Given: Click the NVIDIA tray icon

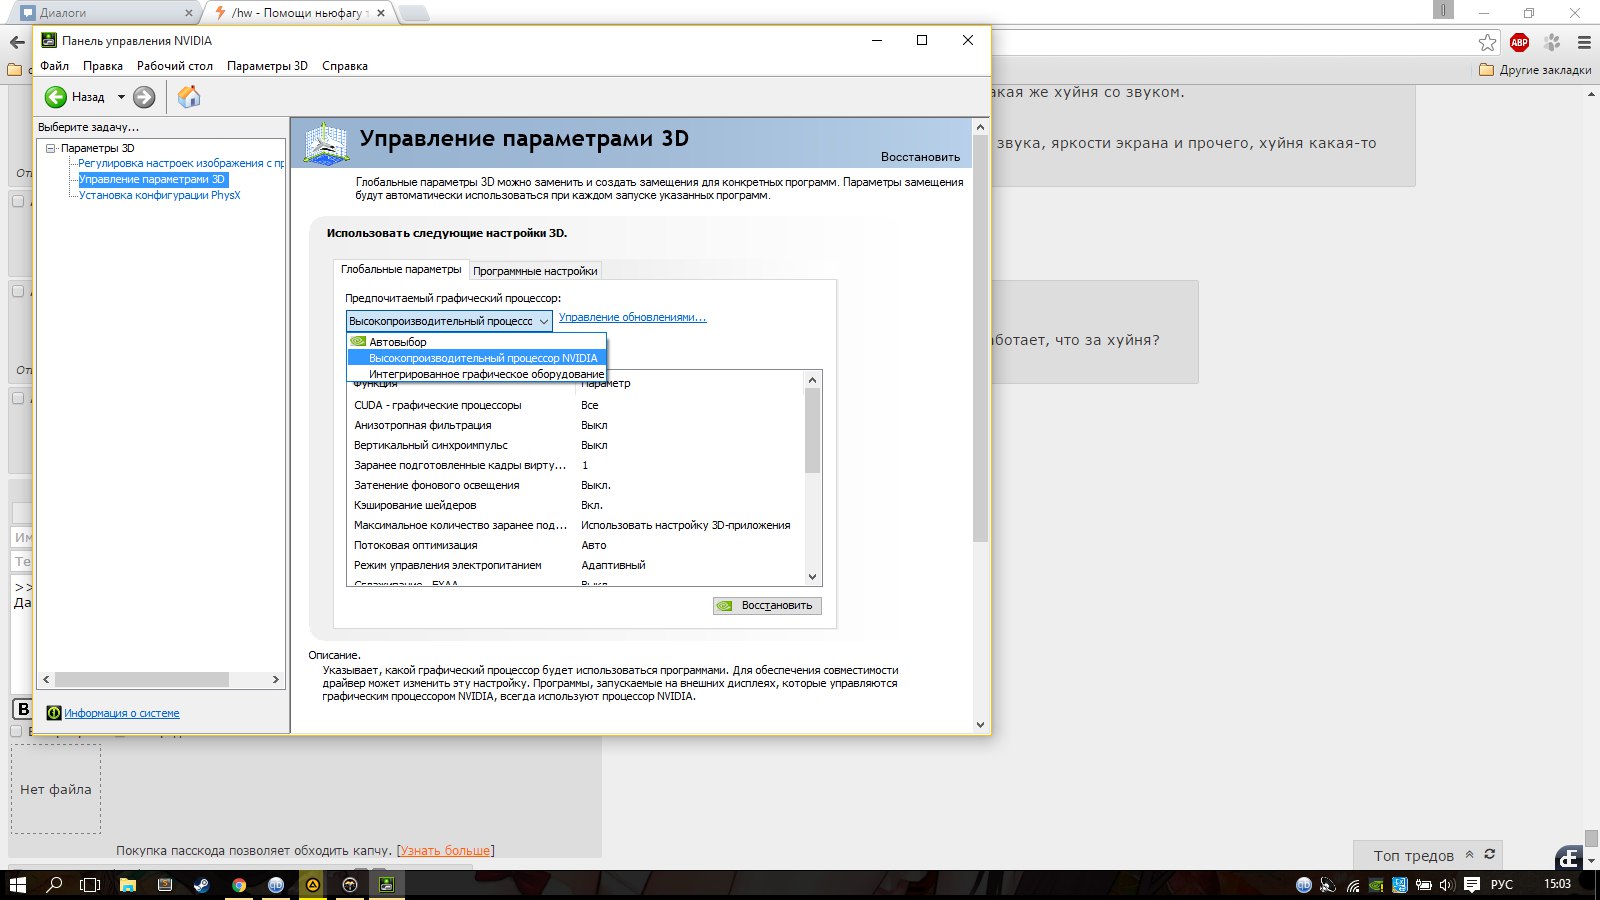Looking at the screenshot, I should click(1376, 885).
